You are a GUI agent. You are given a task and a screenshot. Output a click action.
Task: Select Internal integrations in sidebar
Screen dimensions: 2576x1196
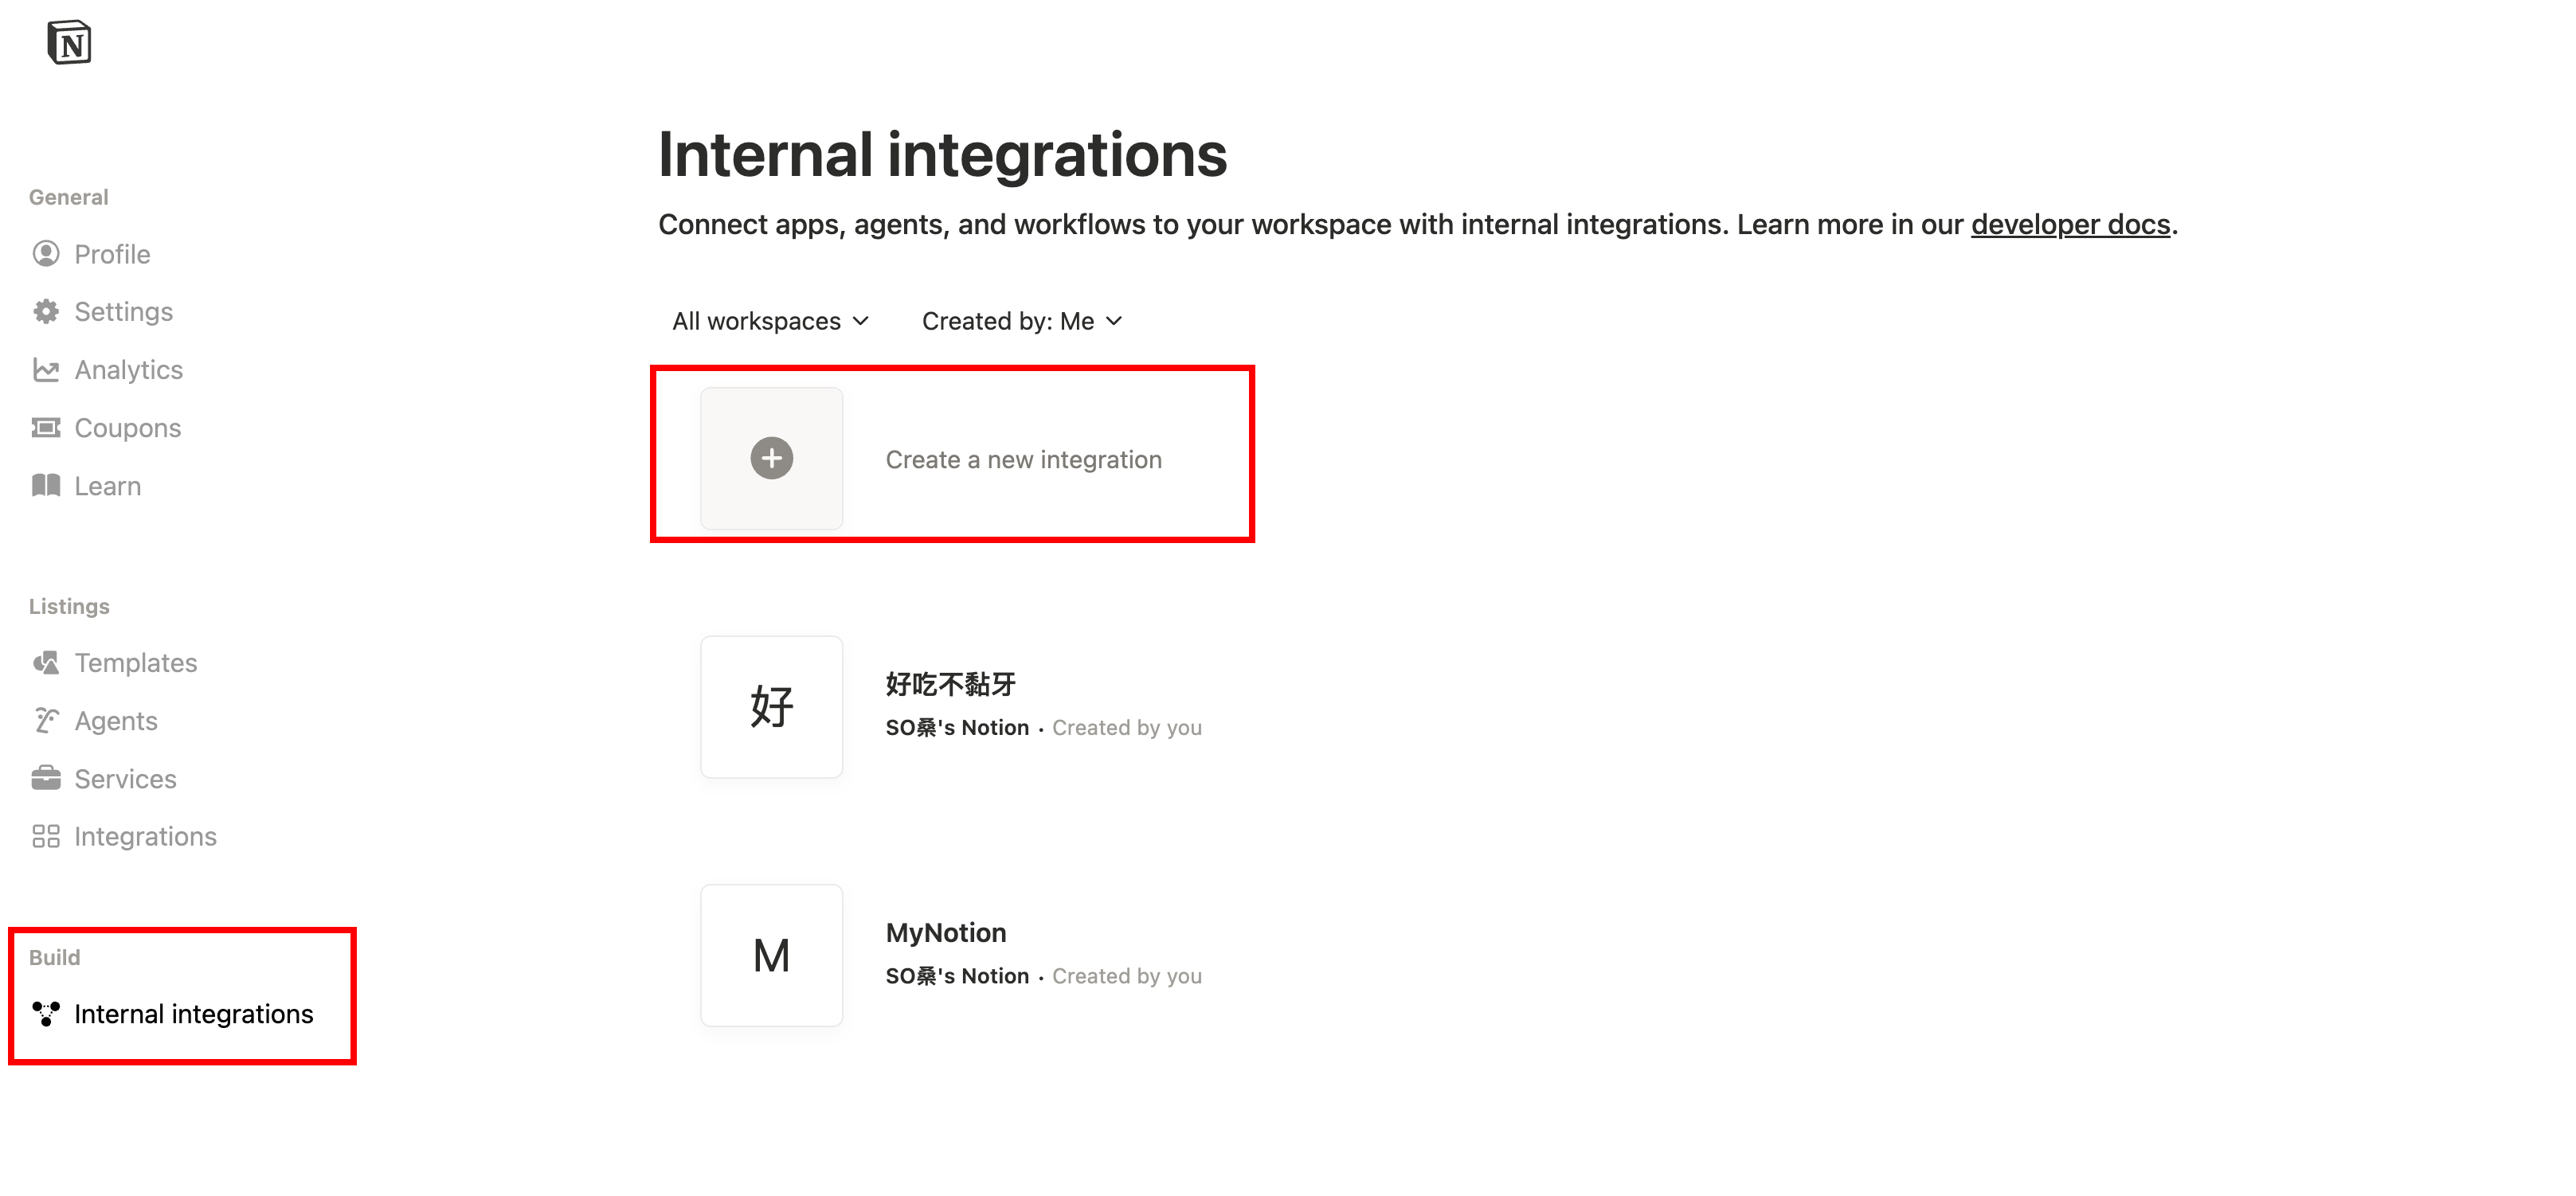[193, 1014]
